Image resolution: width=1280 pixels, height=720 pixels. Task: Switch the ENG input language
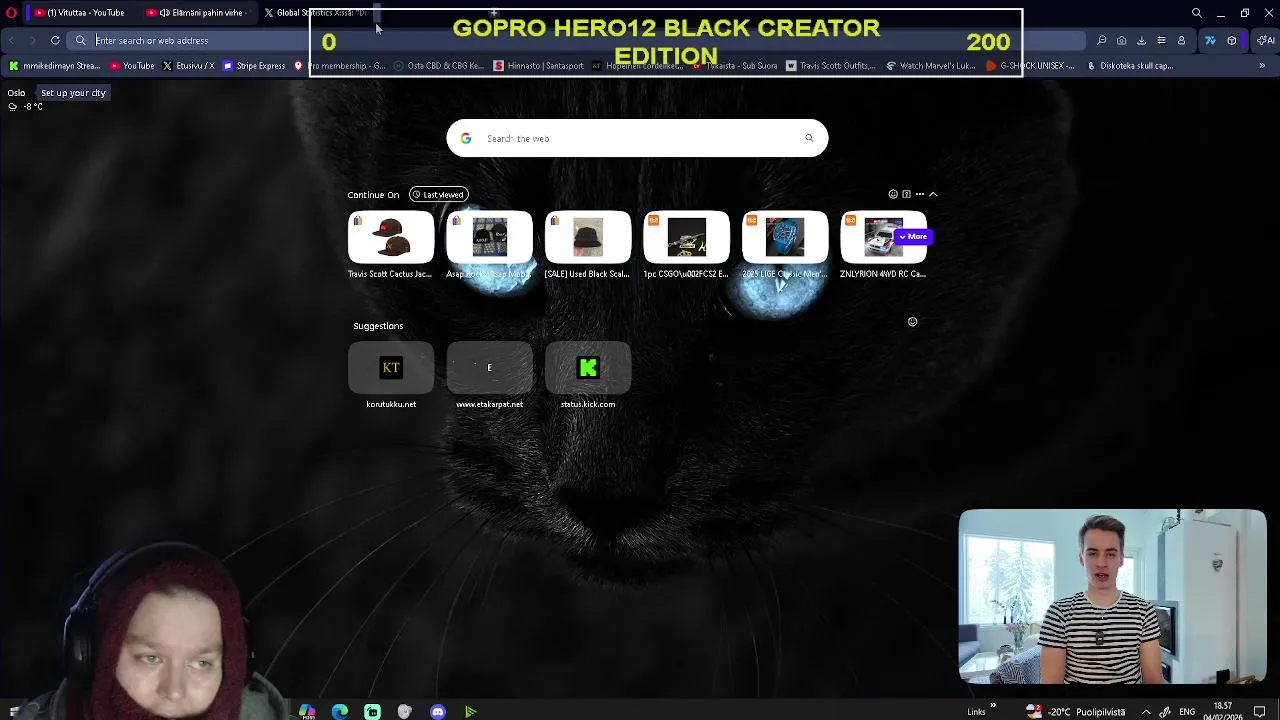(x=1187, y=712)
